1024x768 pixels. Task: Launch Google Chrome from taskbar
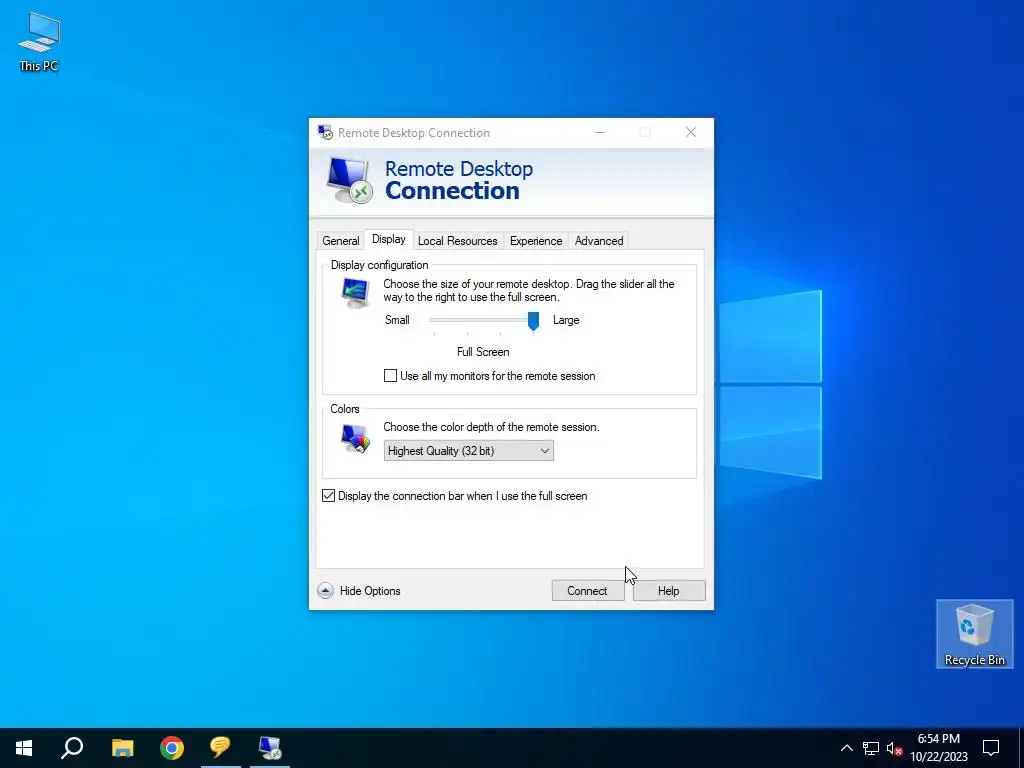click(172, 748)
